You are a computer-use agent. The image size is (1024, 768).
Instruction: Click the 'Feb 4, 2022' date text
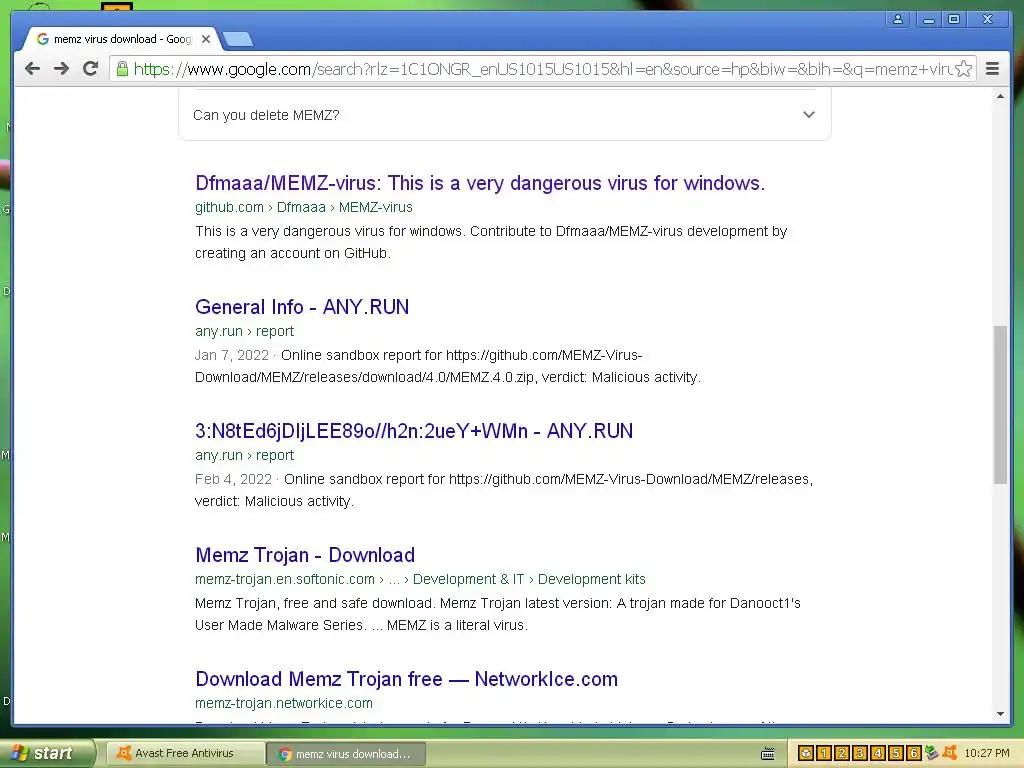click(233, 479)
